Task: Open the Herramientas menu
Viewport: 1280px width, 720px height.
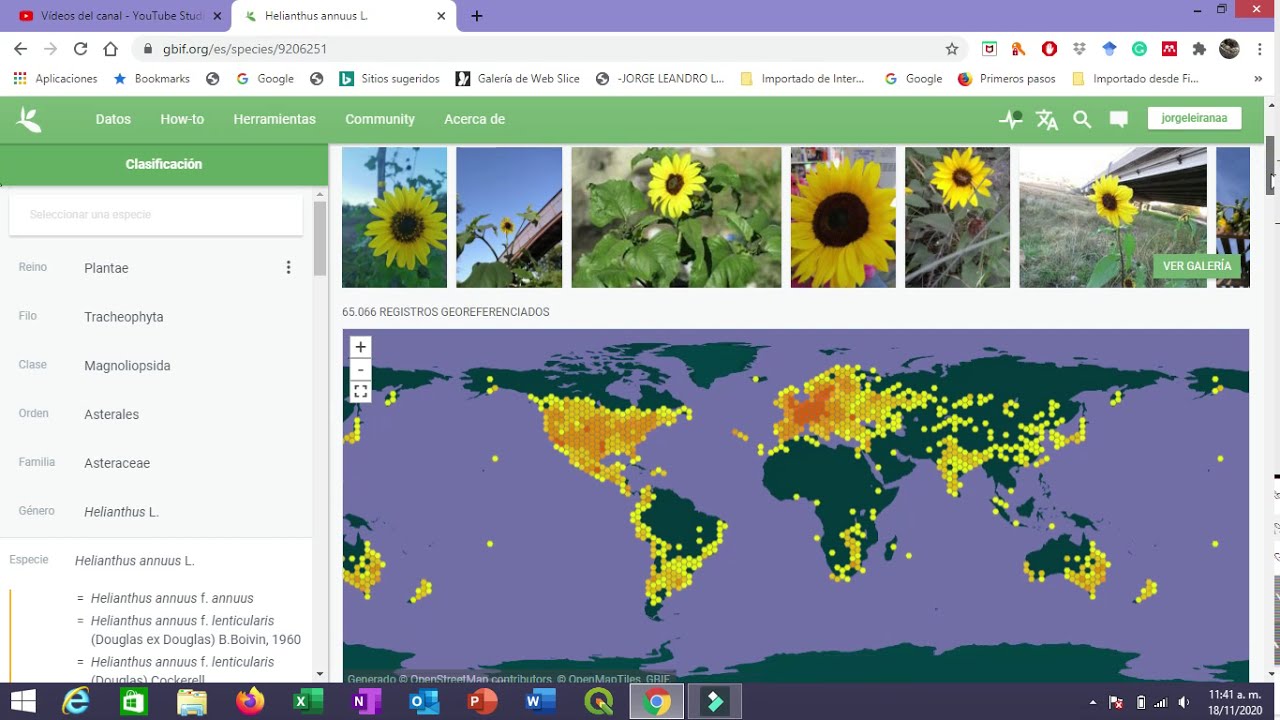Action: [x=275, y=119]
